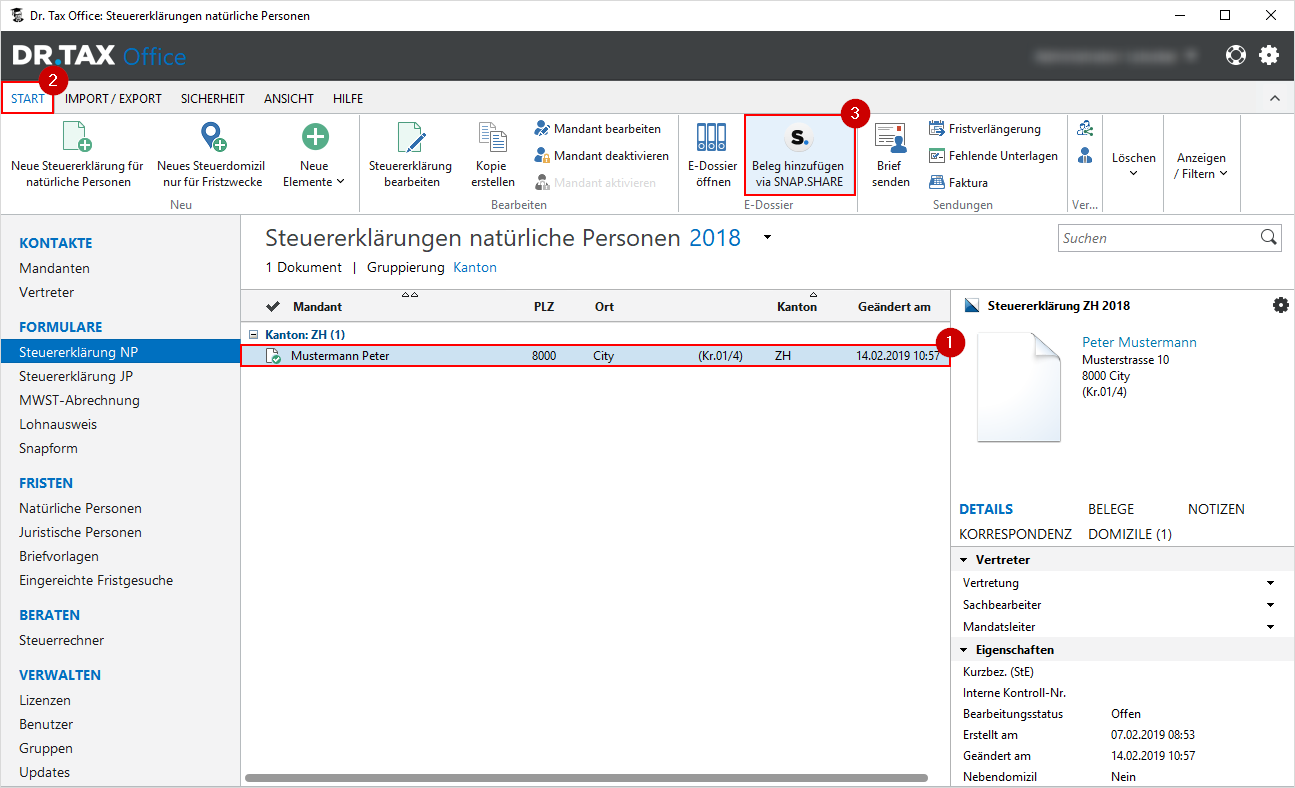The image size is (1295, 788).
Task: Open Lizenzen in the sidebar
Action: tap(45, 700)
